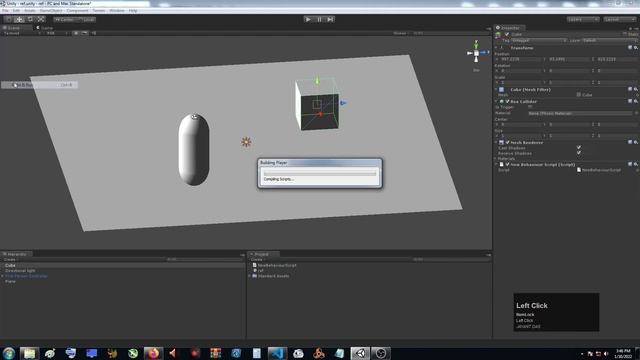Toggle the Static checkbox in Inspector

coord(625,34)
